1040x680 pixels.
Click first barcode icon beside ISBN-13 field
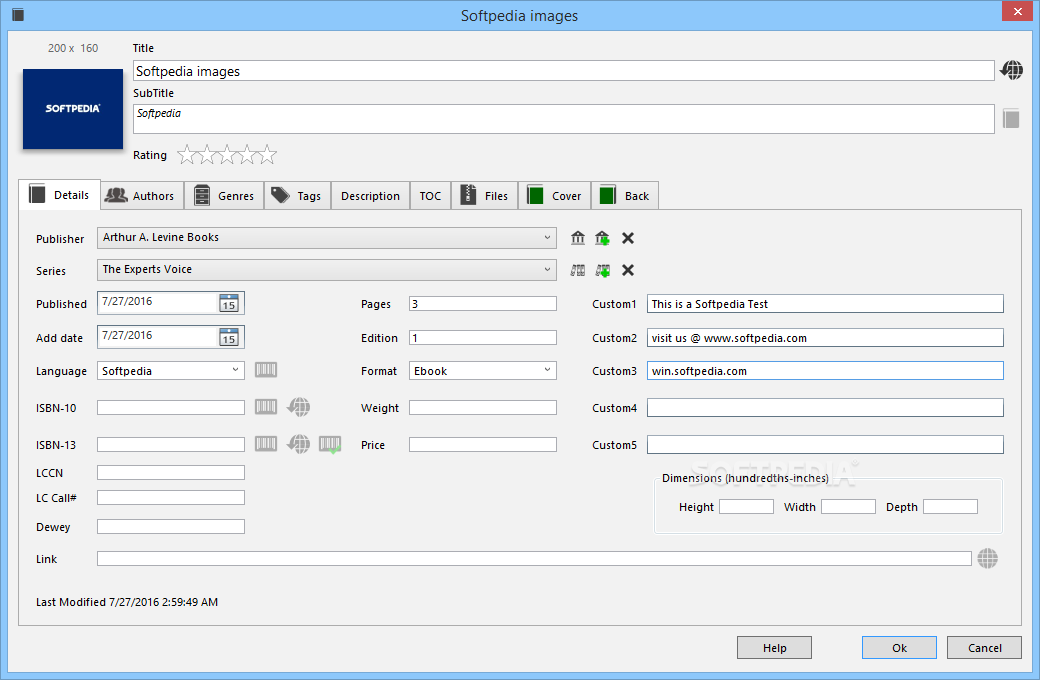tap(266, 444)
